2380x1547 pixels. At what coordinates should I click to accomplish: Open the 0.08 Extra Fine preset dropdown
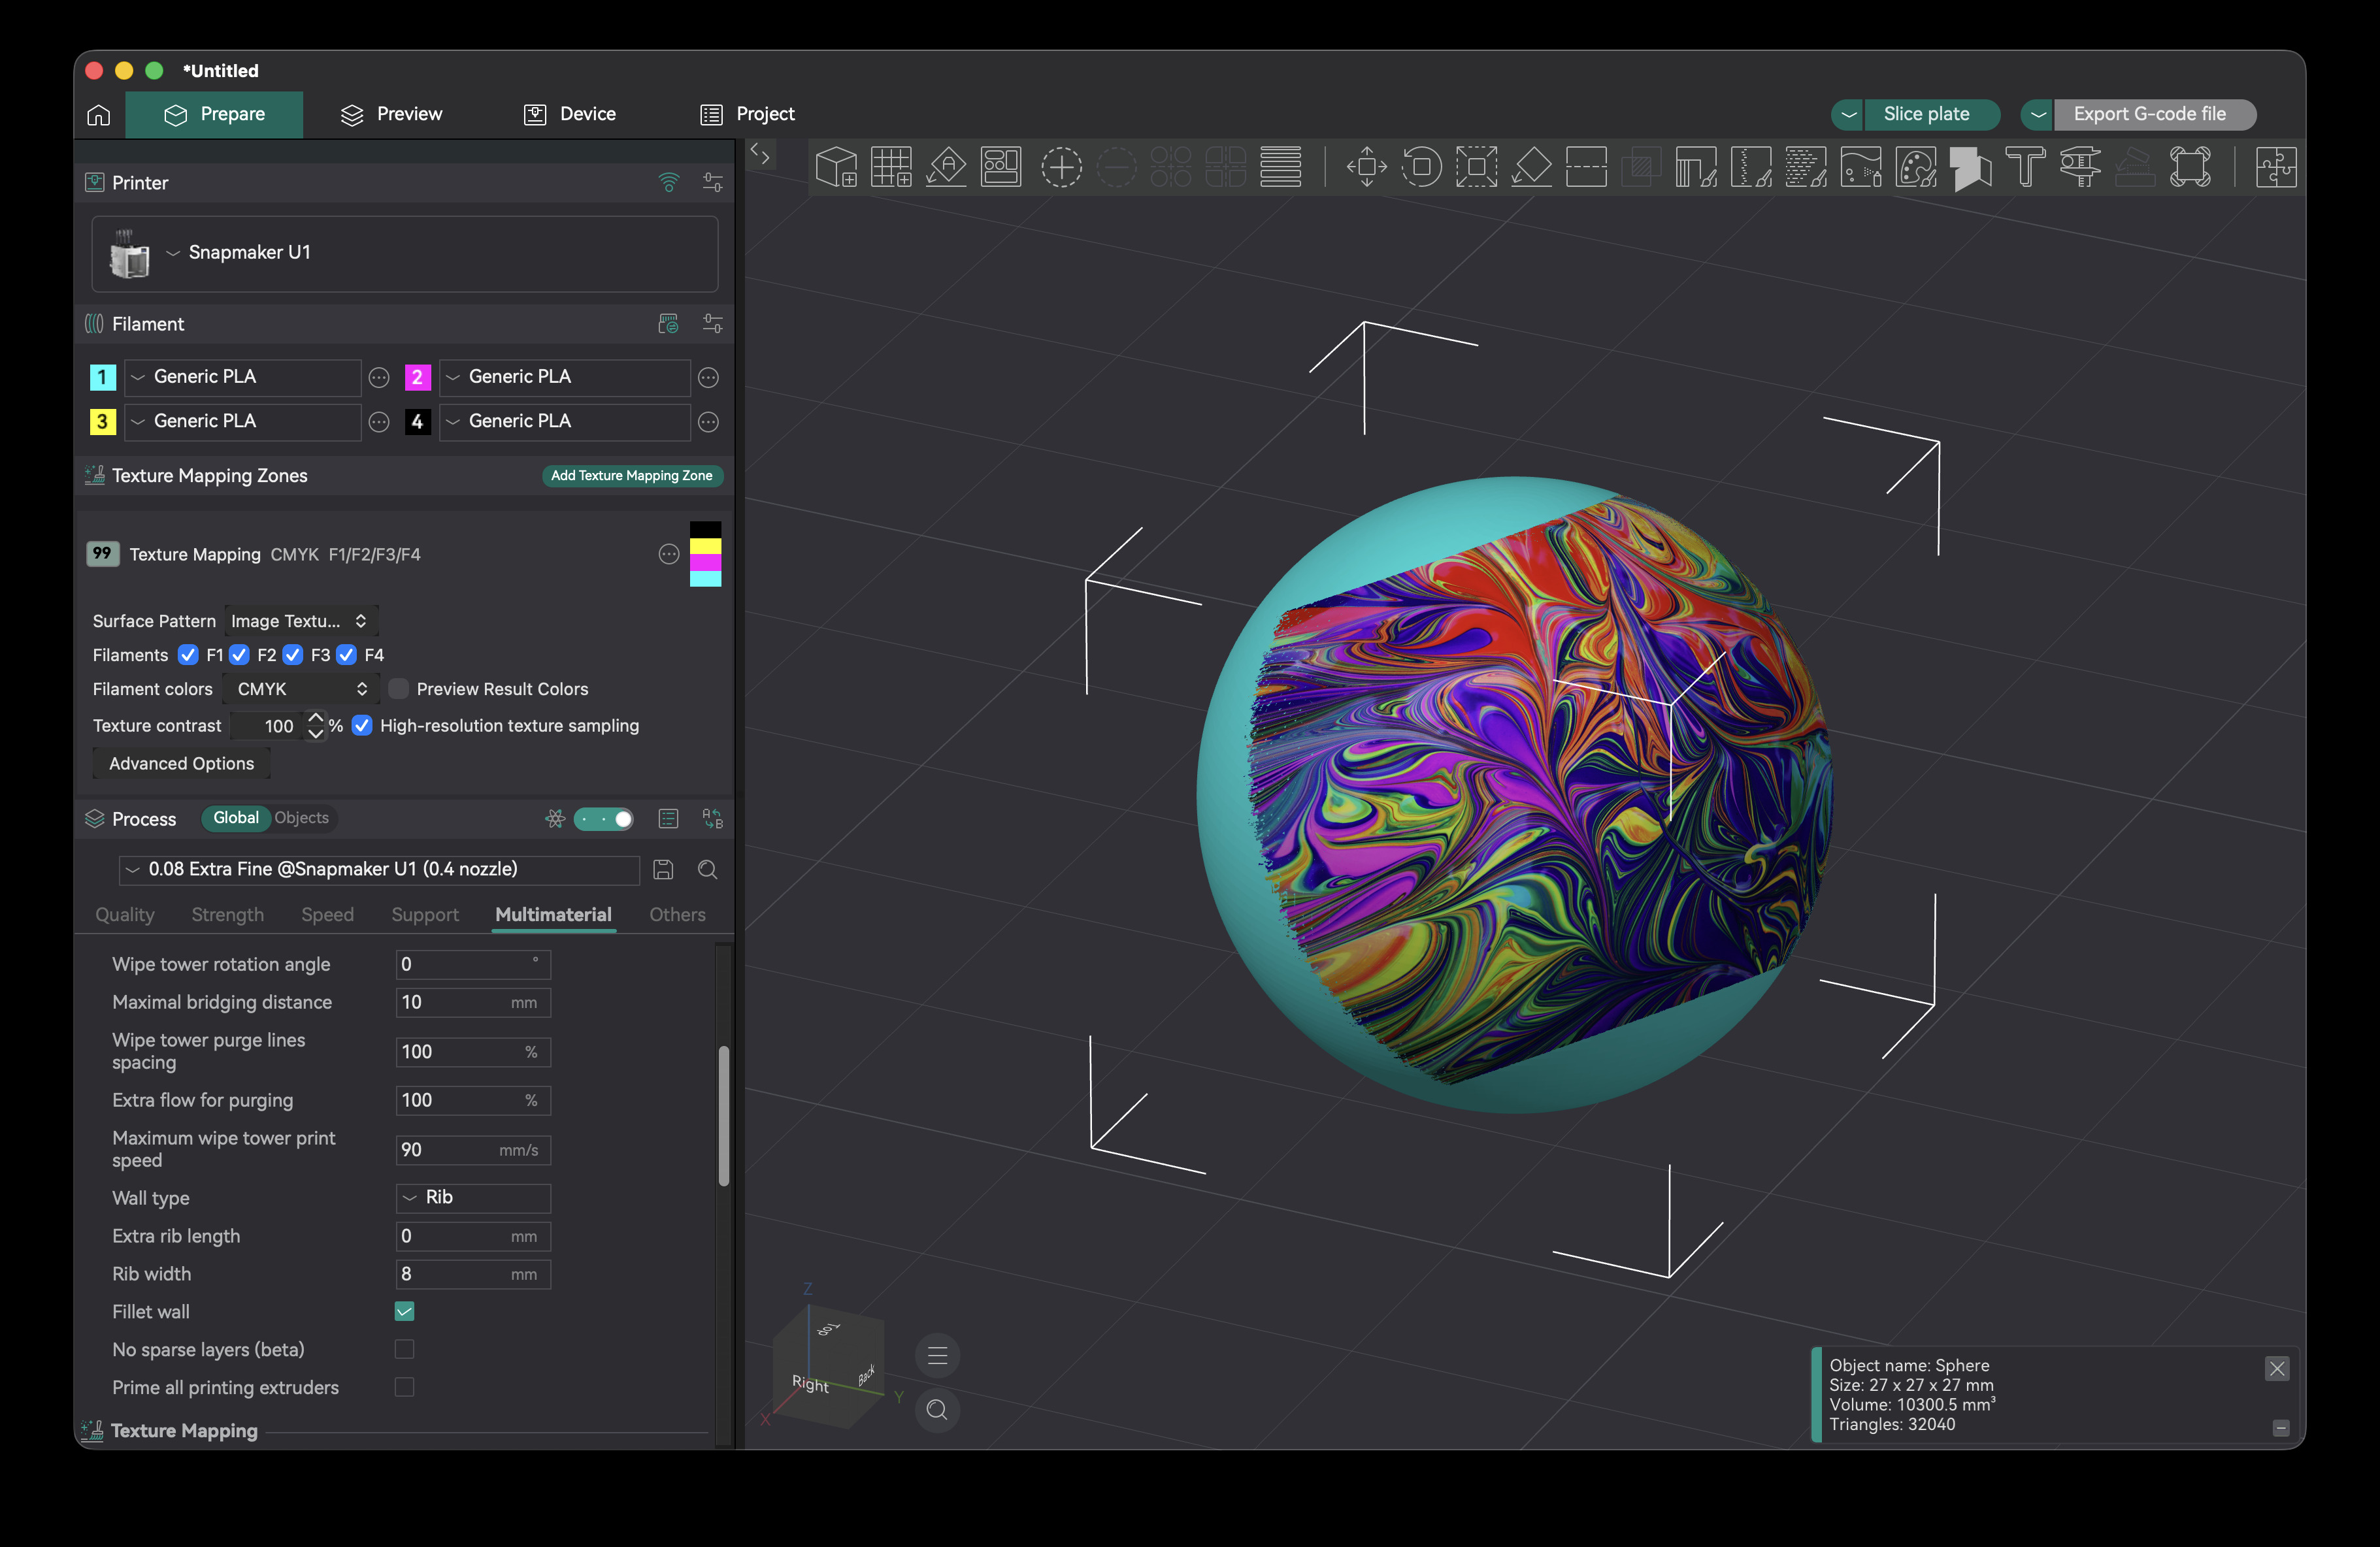pyautogui.click(x=379, y=870)
